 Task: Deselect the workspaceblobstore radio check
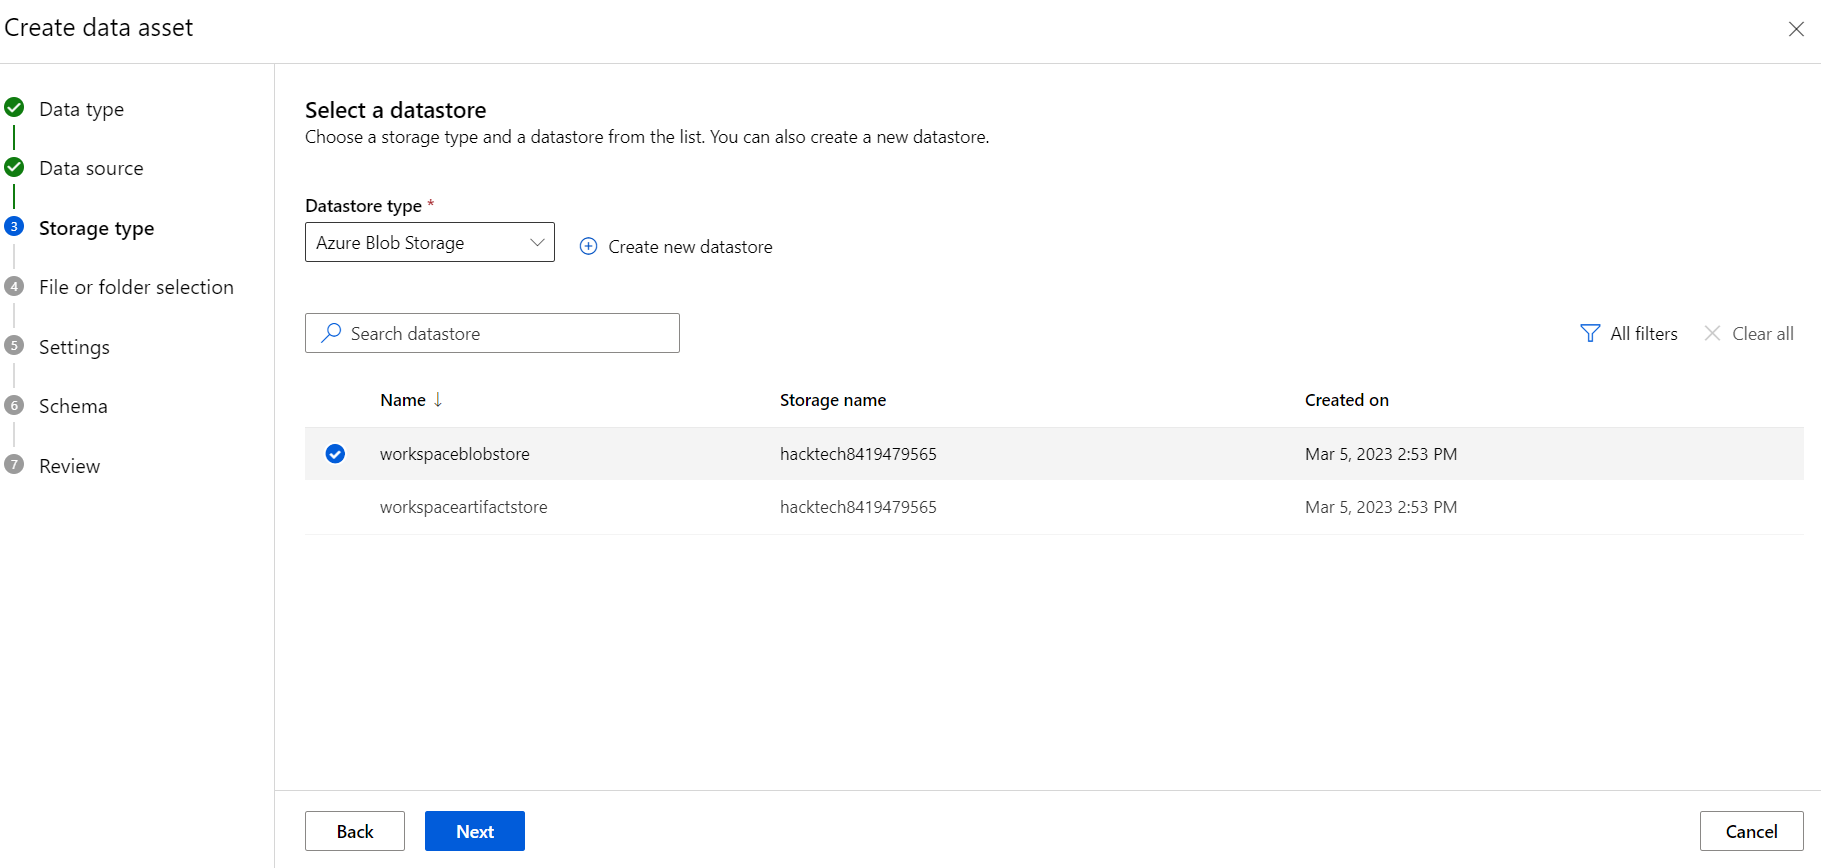tap(335, 454)
